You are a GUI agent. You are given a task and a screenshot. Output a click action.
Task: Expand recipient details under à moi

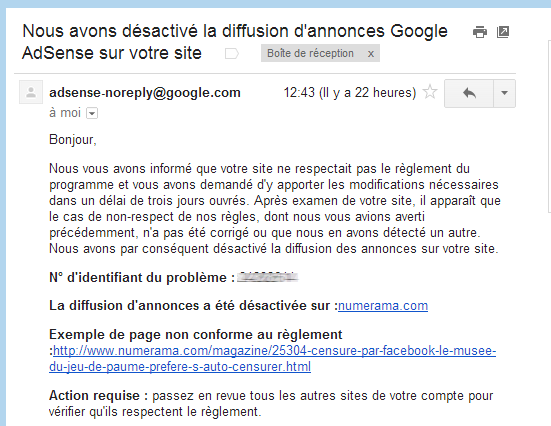point(92,113)
